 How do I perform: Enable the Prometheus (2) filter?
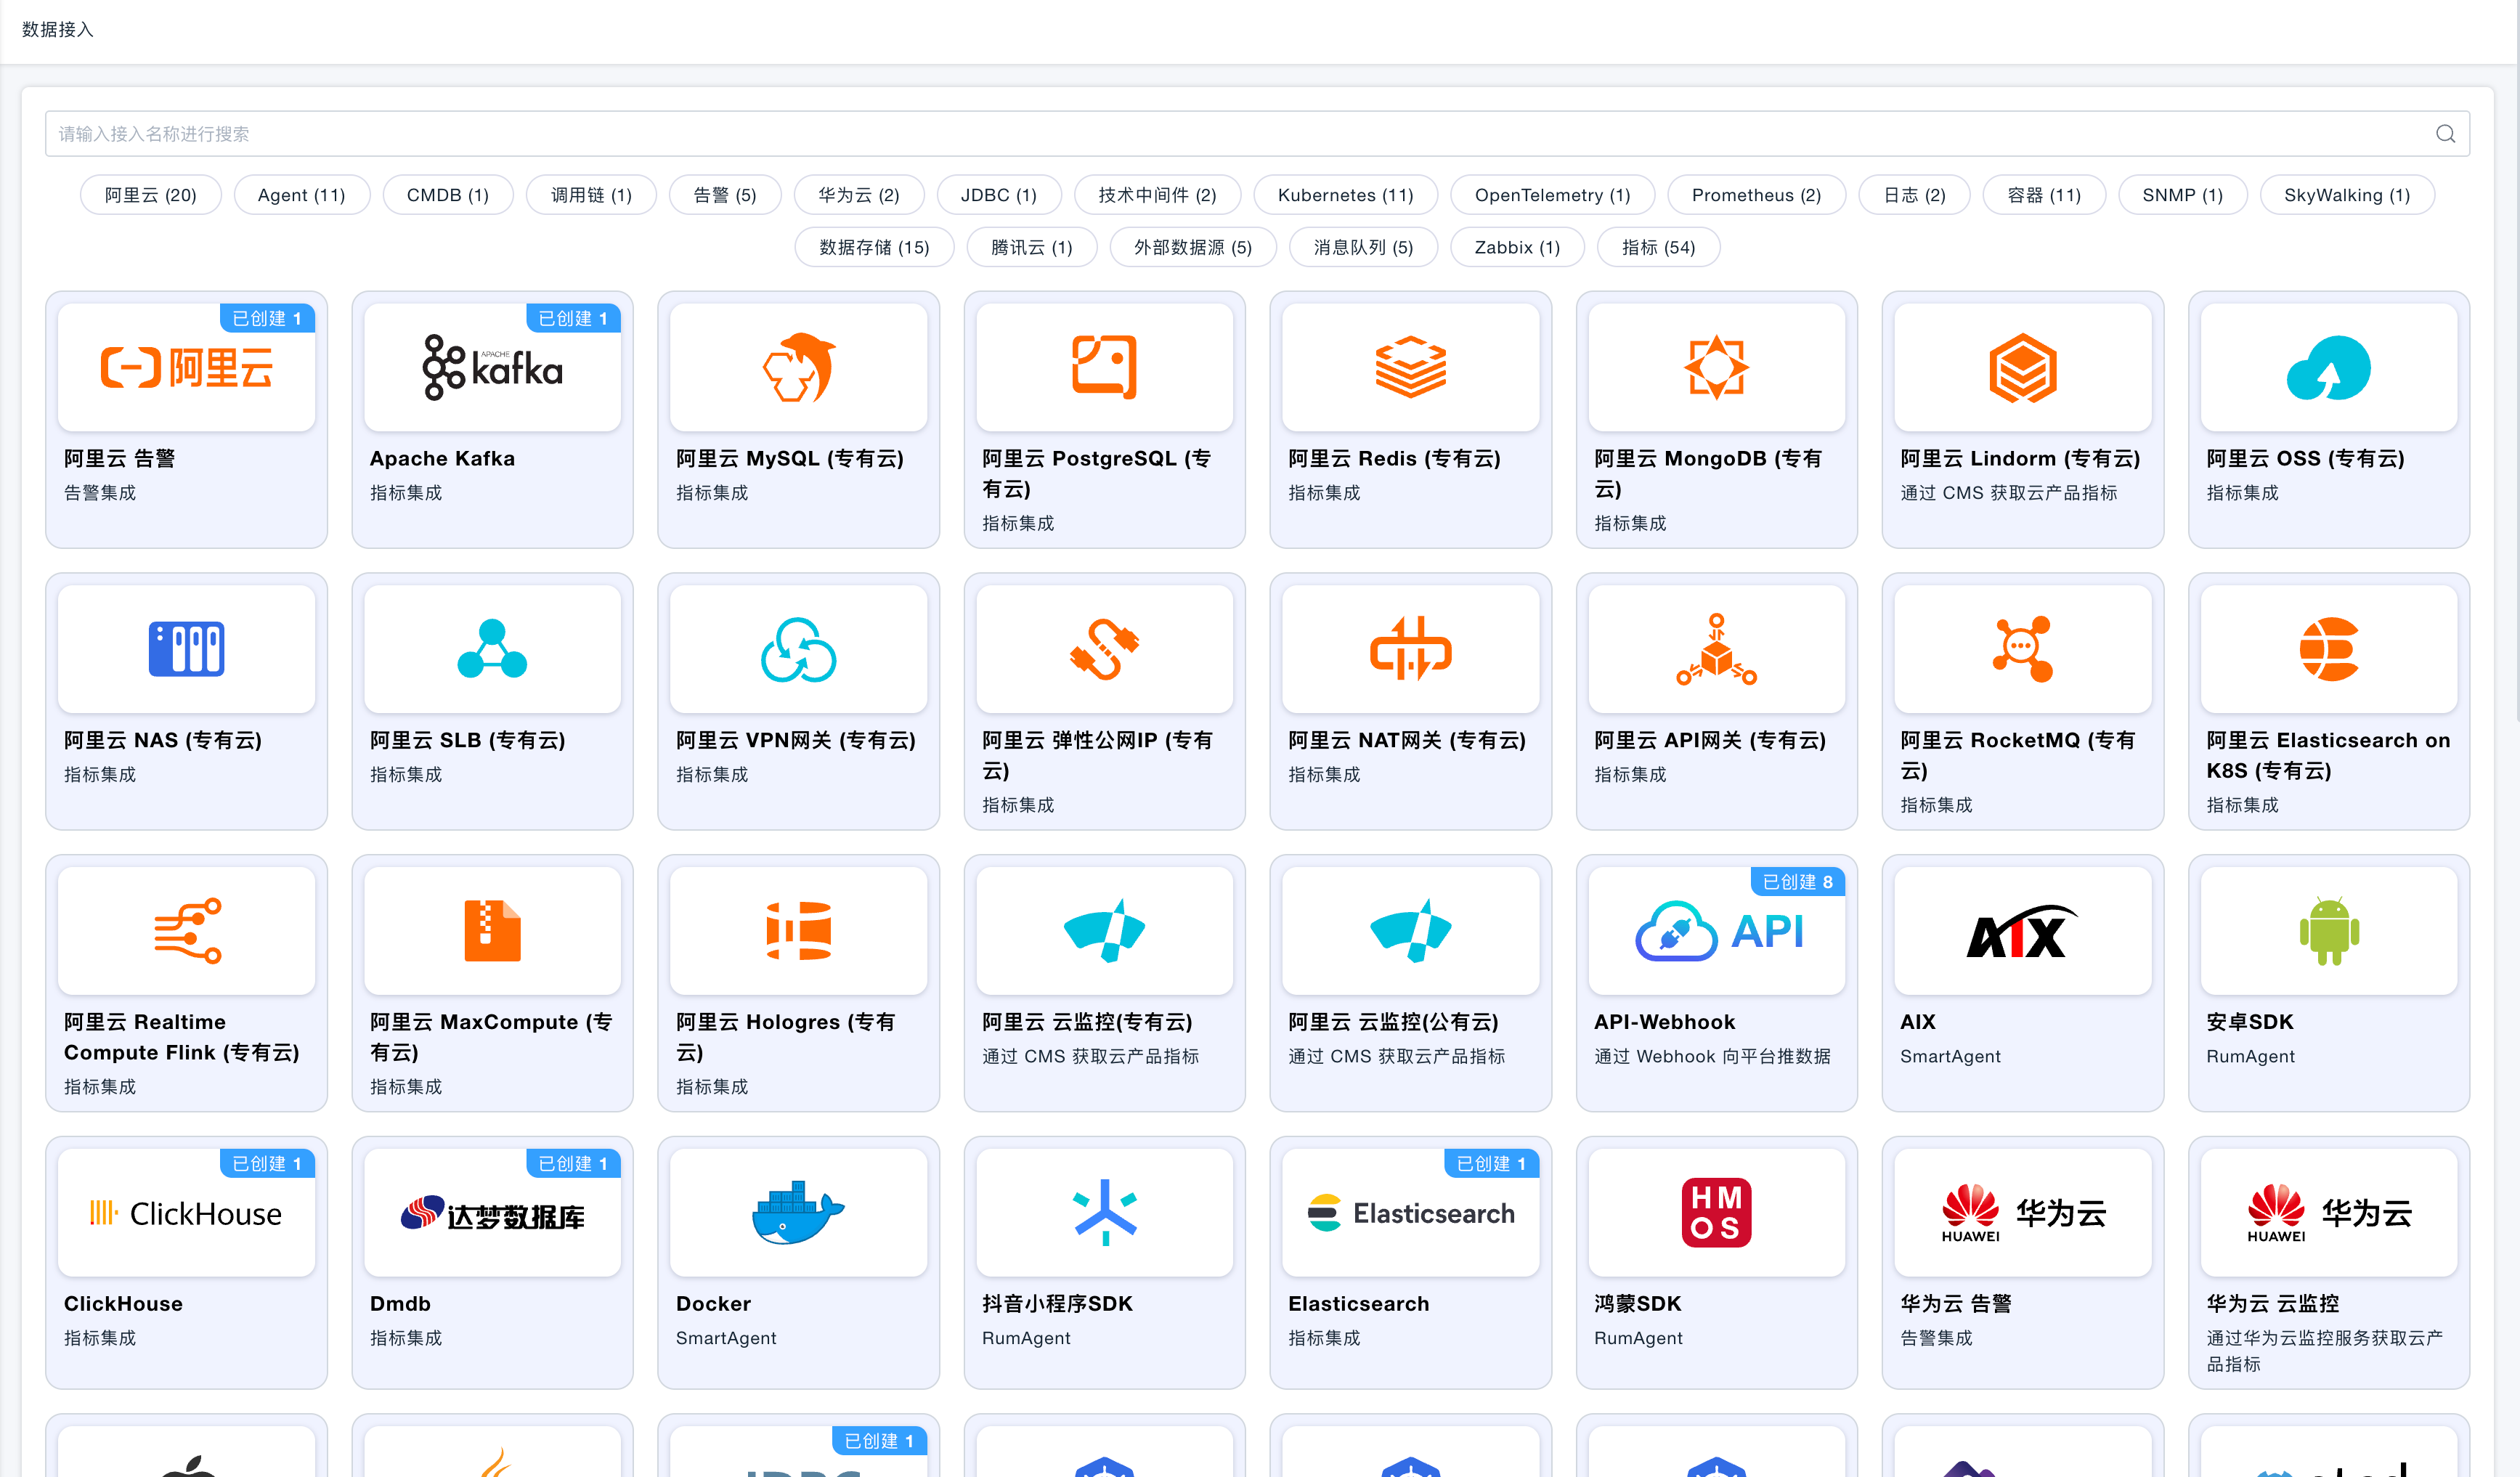click(x=1757, y=195)
